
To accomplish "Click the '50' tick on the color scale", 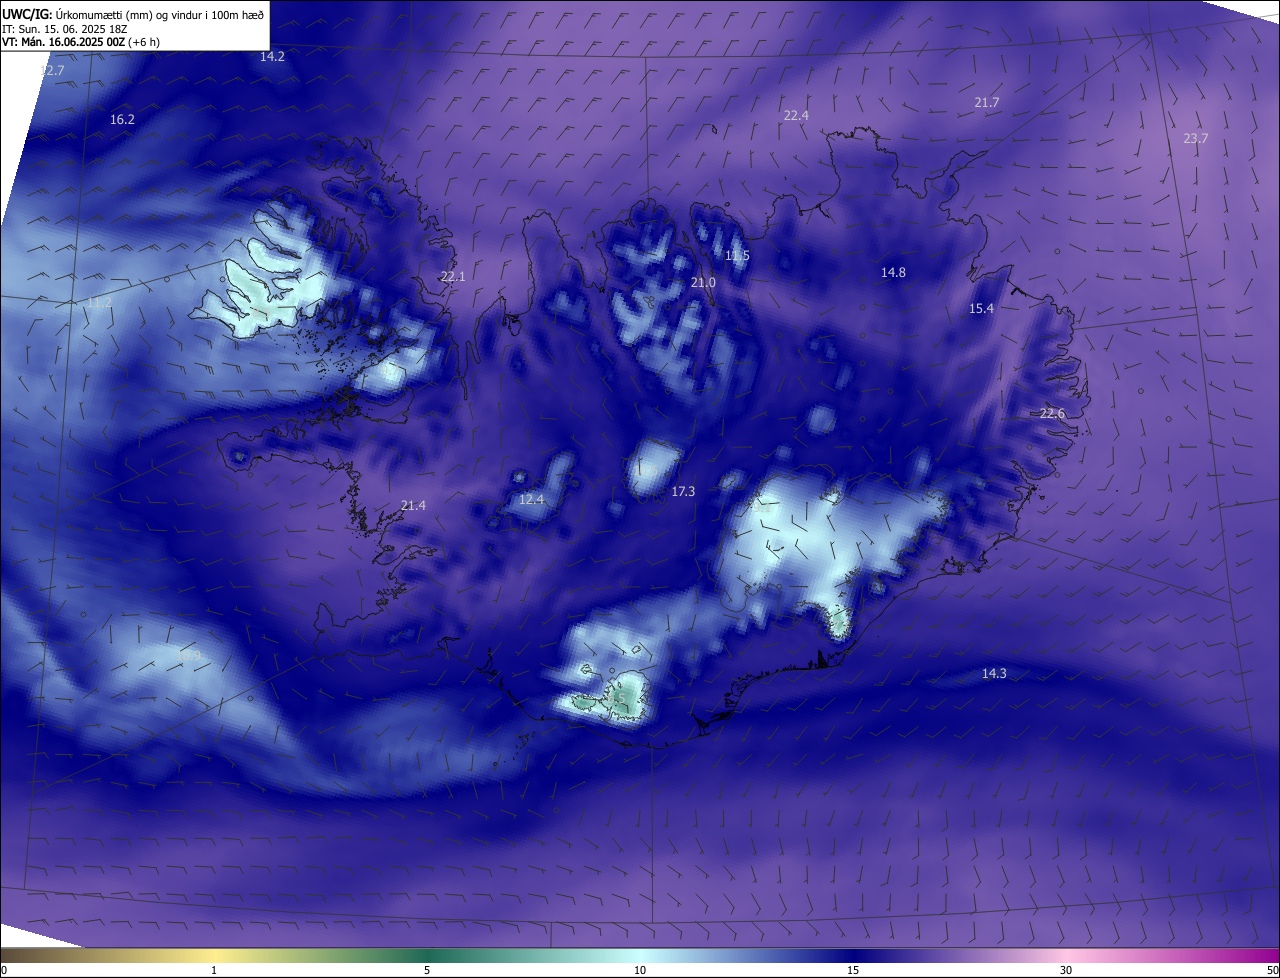I will pyautogui.click(x=1272, y=971).
